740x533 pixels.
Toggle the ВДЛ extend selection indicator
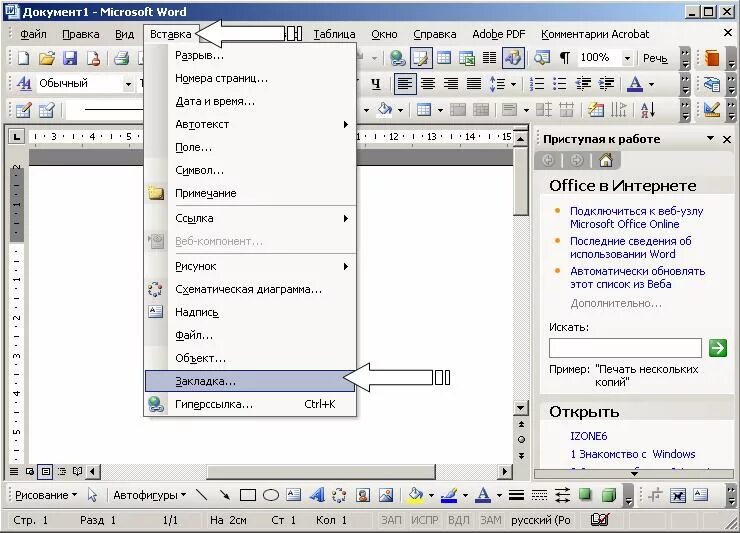tap(458, 520)
